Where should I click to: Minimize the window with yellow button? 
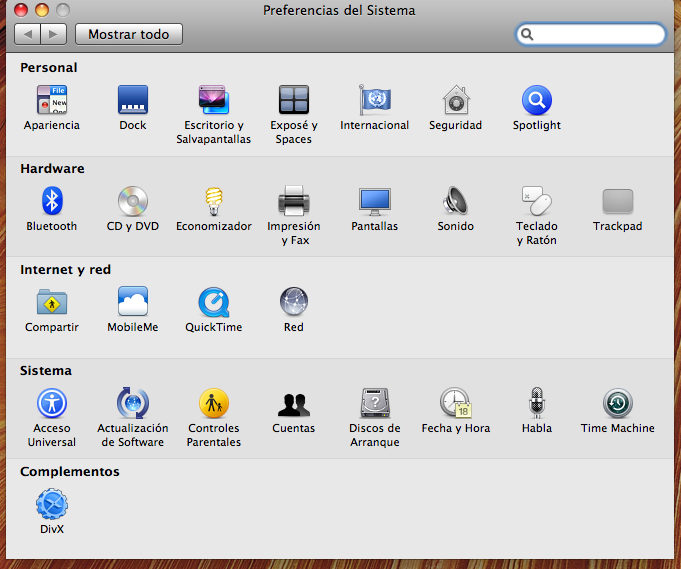click(42, 10)
